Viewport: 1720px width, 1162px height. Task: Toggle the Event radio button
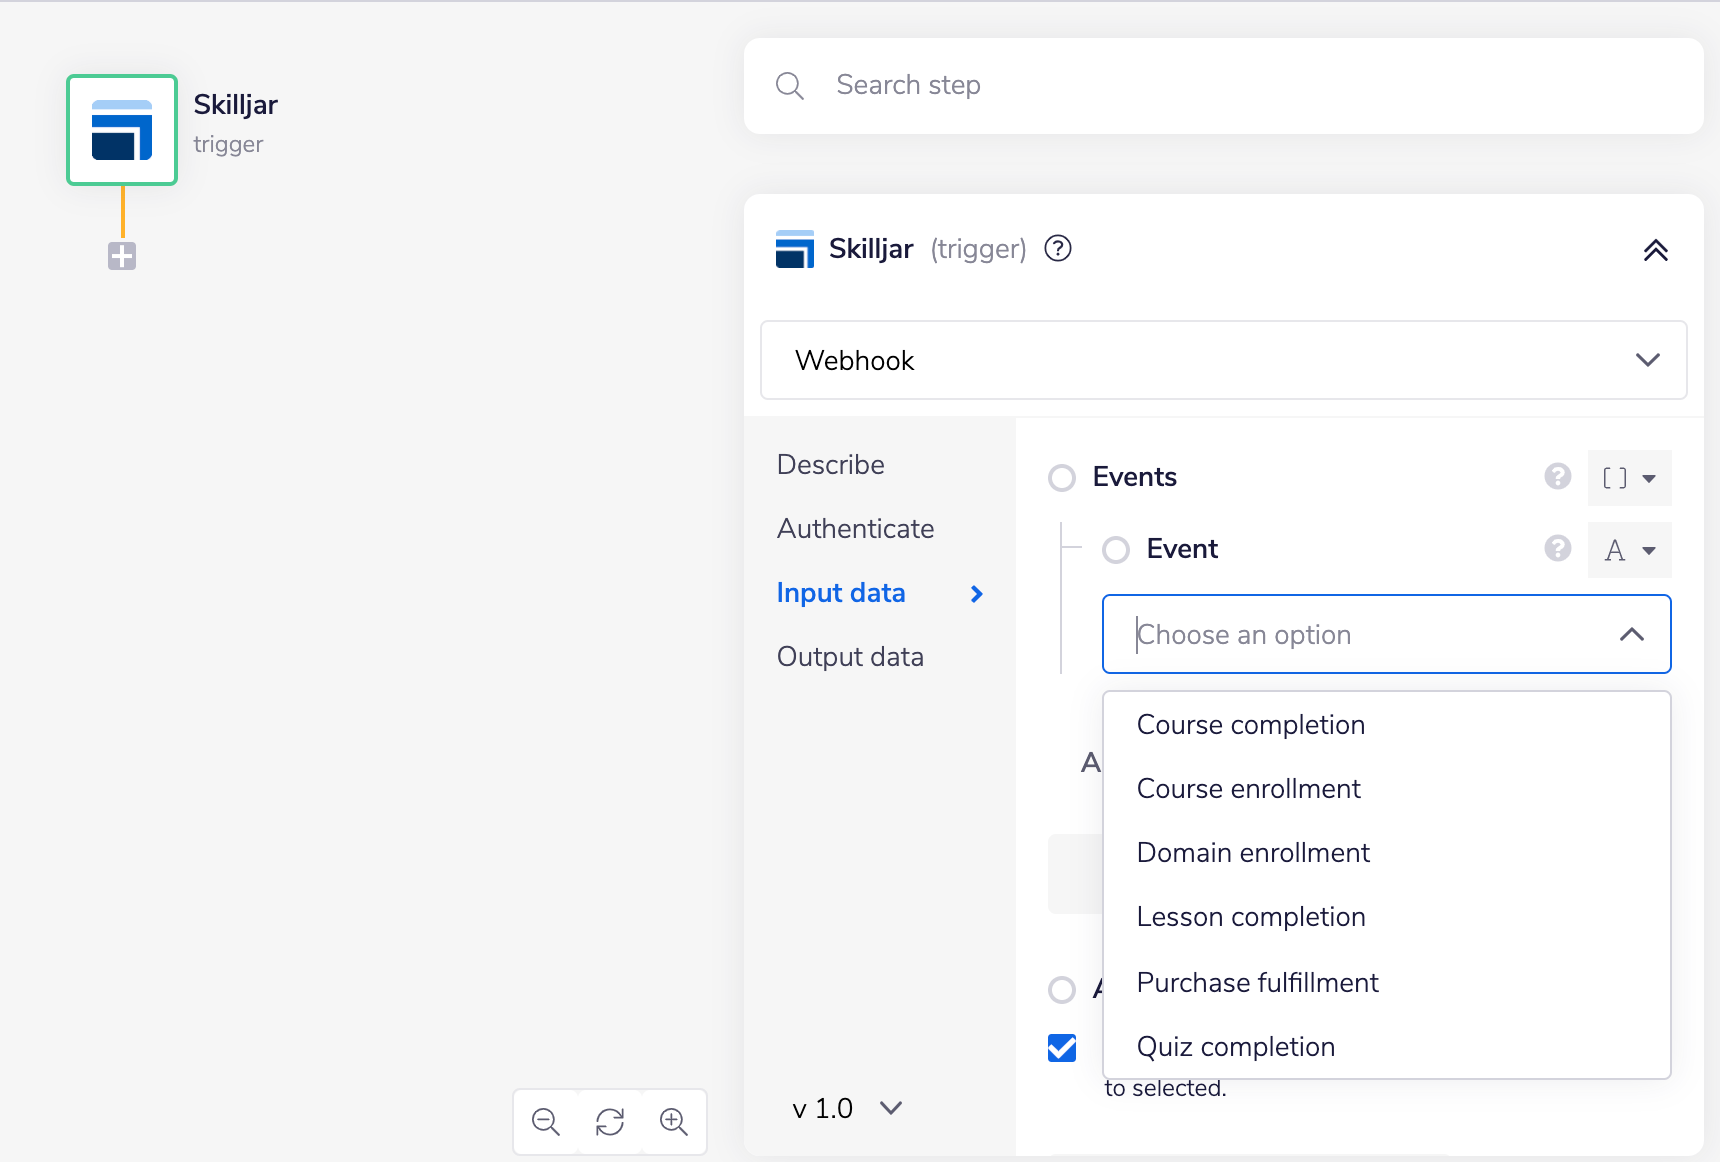tap(1116, 550)
